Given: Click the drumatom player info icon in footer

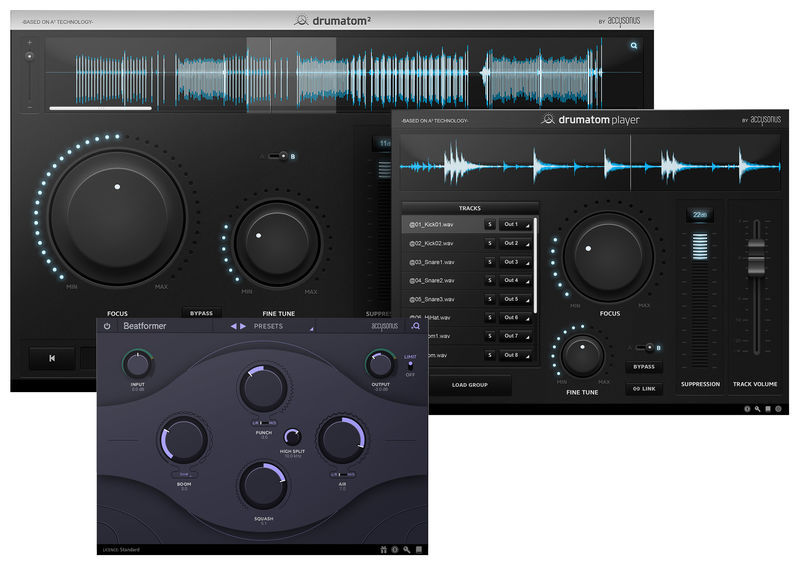Looking at the screenshot, I should 747,409.
